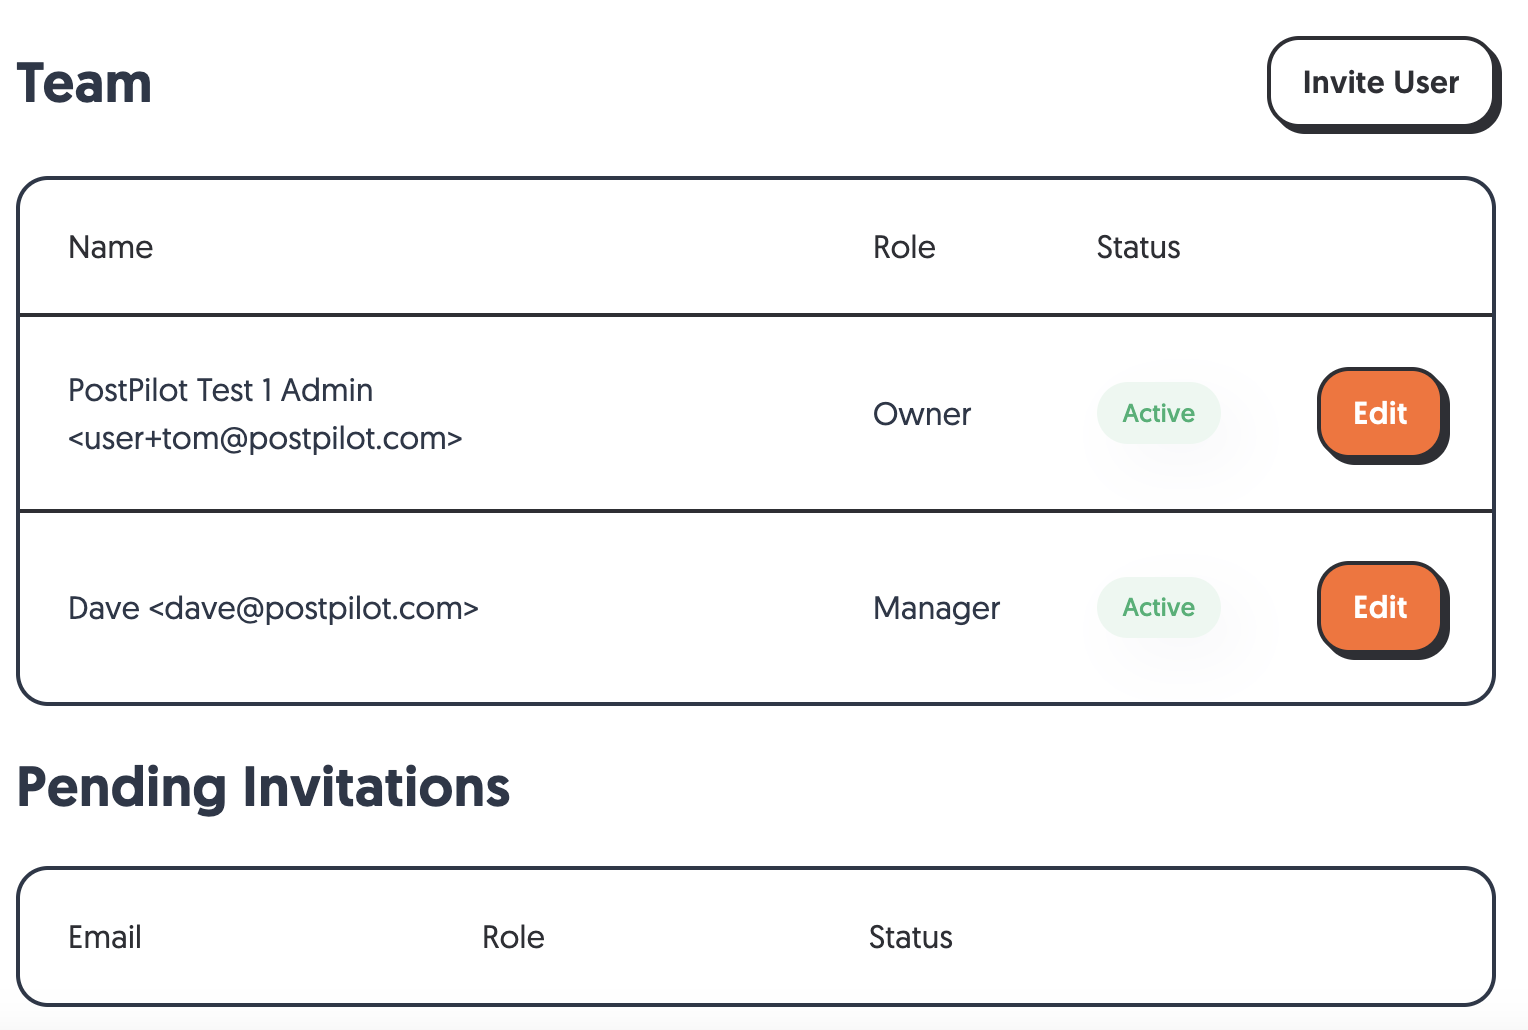The width and height of the screenshot is (1528, 1030).
Task: Click the Pending Invitations heading
Action: tap(264, 787)
